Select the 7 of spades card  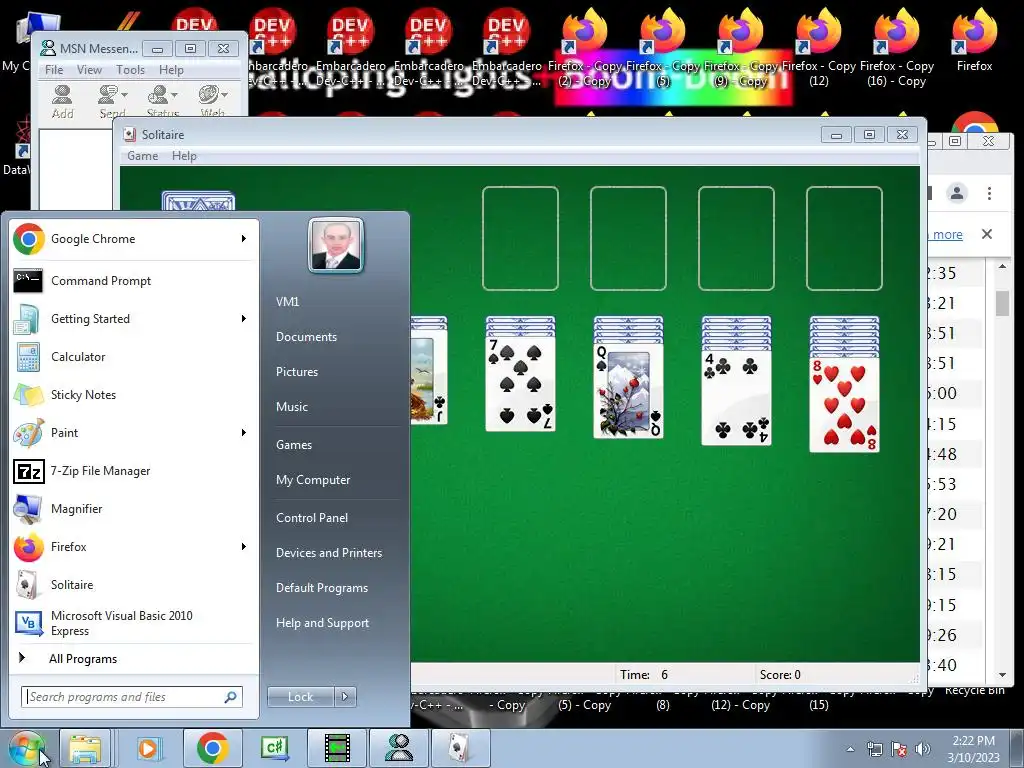(x=520, y=384)
